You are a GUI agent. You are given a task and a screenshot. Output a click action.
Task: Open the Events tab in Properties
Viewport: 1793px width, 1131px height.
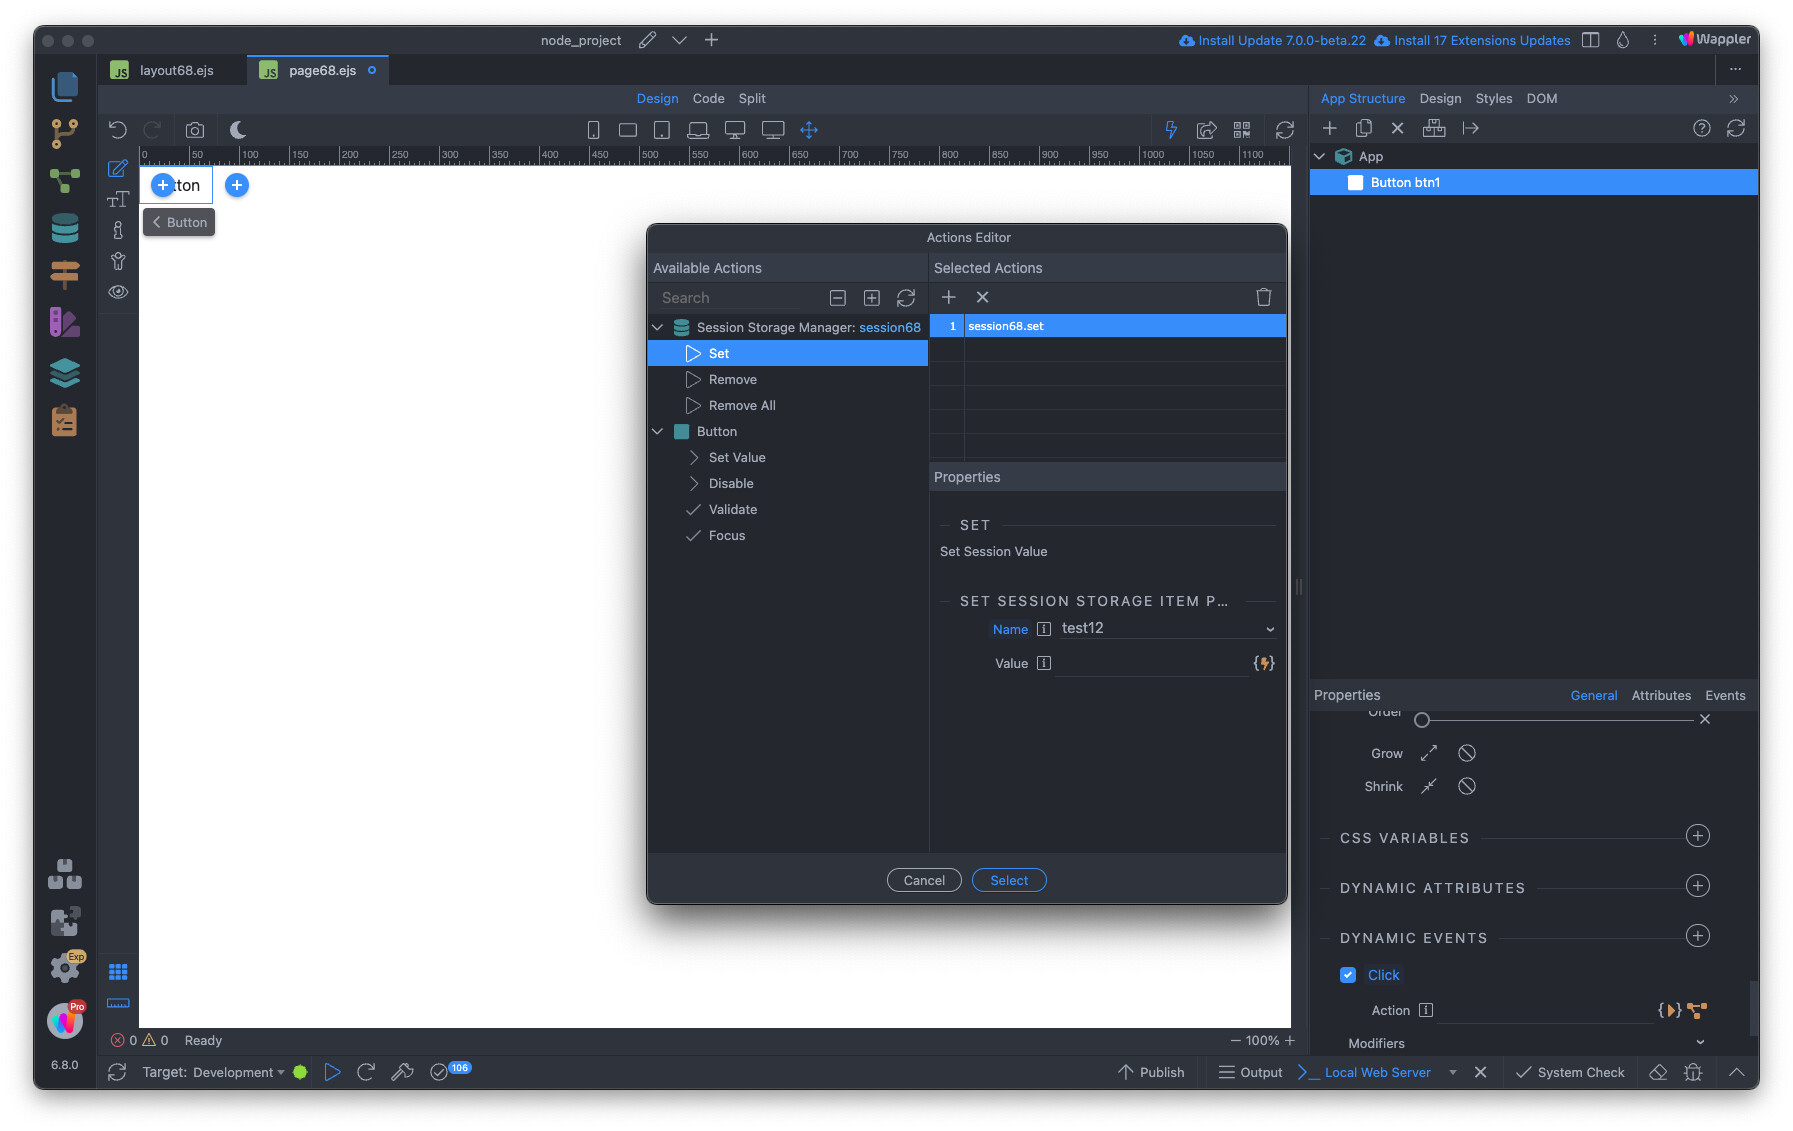pyautogui.click(x=1724, y=696)
